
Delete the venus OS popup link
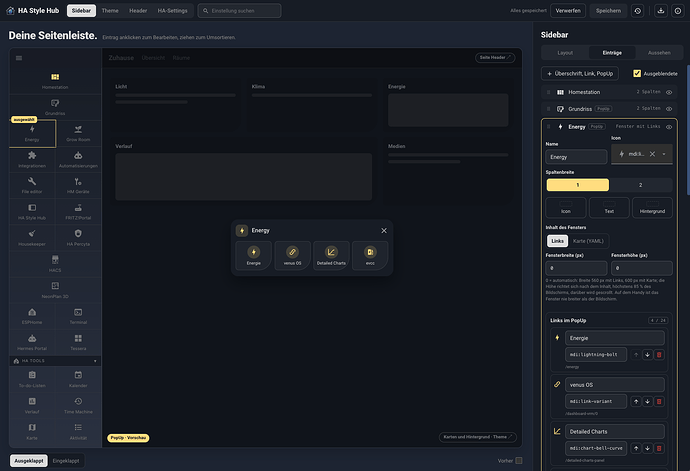pyautogui.click(x=659, y=401)
